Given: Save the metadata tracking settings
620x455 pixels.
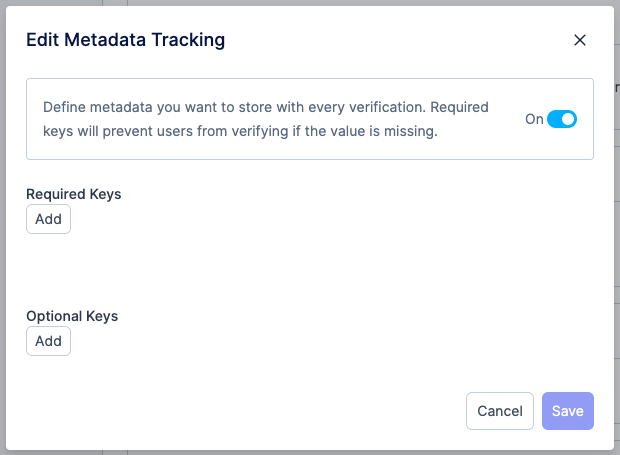Looking at the screenshot, I should click(567, 411).
